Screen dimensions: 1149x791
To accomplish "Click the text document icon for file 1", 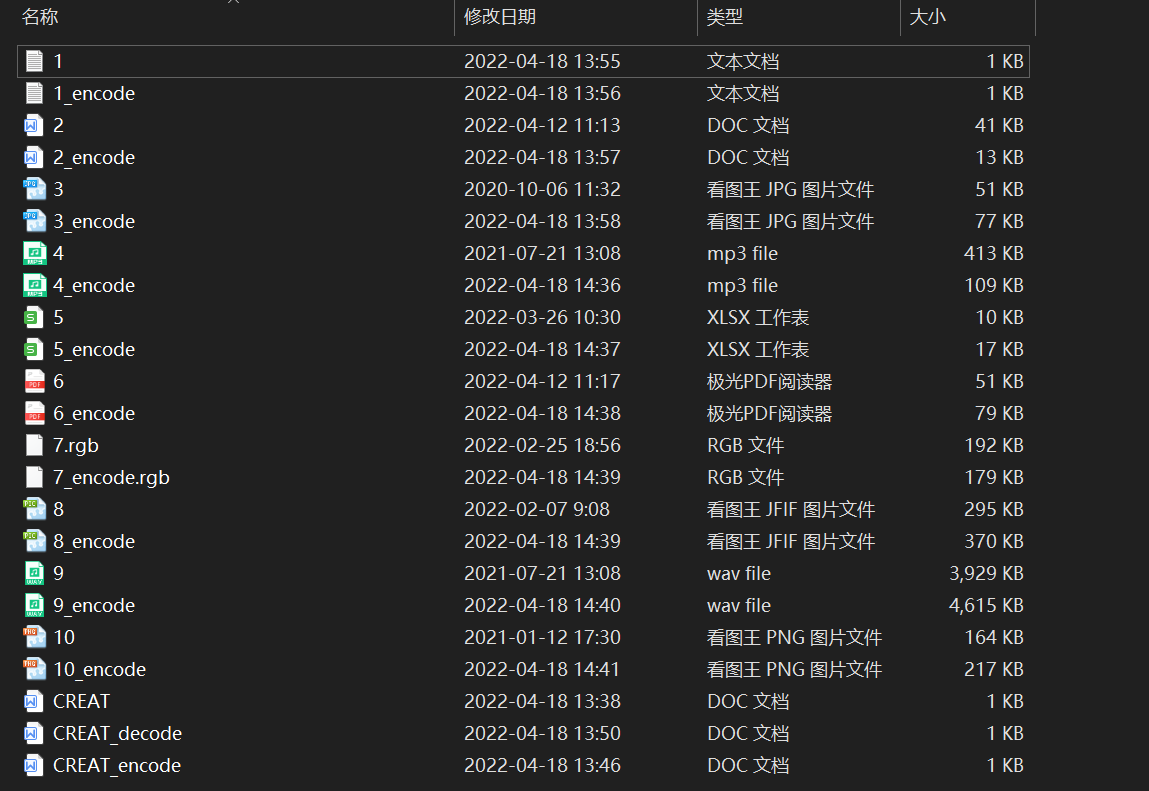I will [34, 61].
